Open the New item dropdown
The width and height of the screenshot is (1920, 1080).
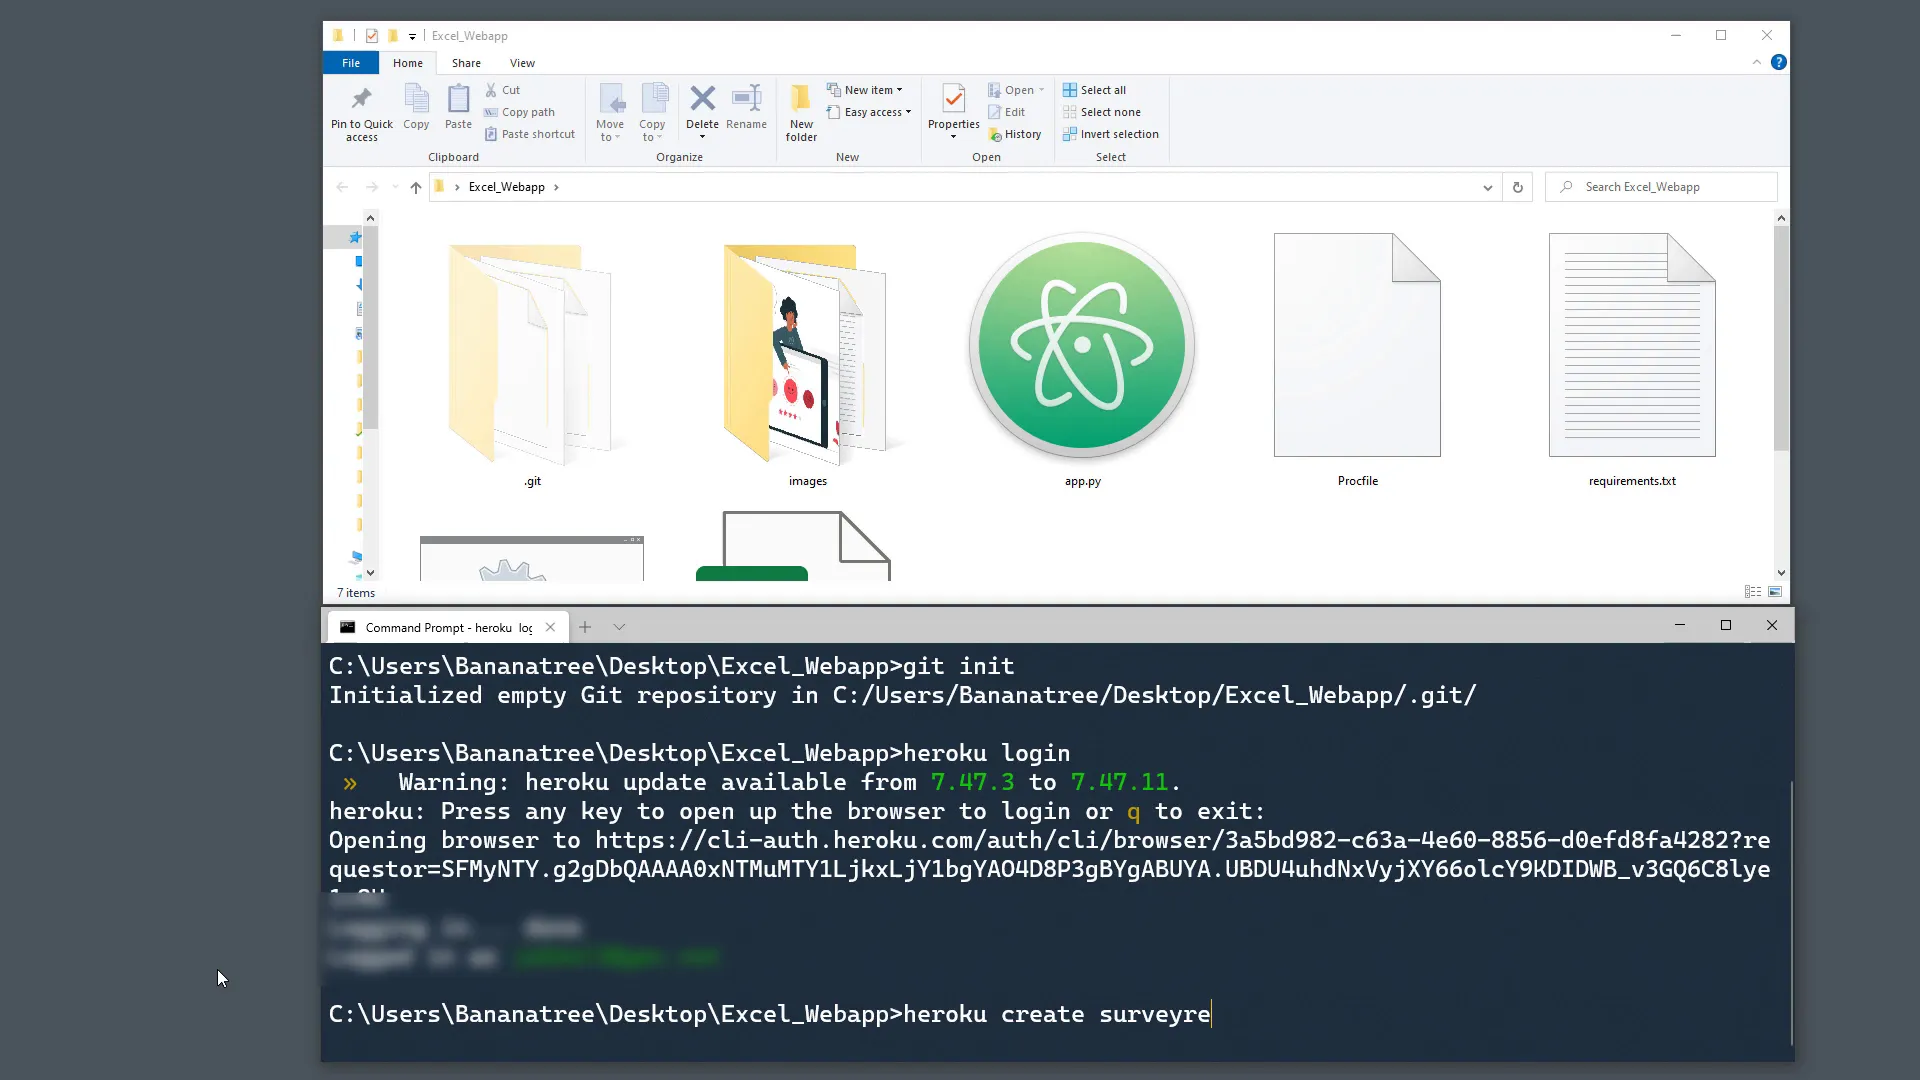(901, 89)
